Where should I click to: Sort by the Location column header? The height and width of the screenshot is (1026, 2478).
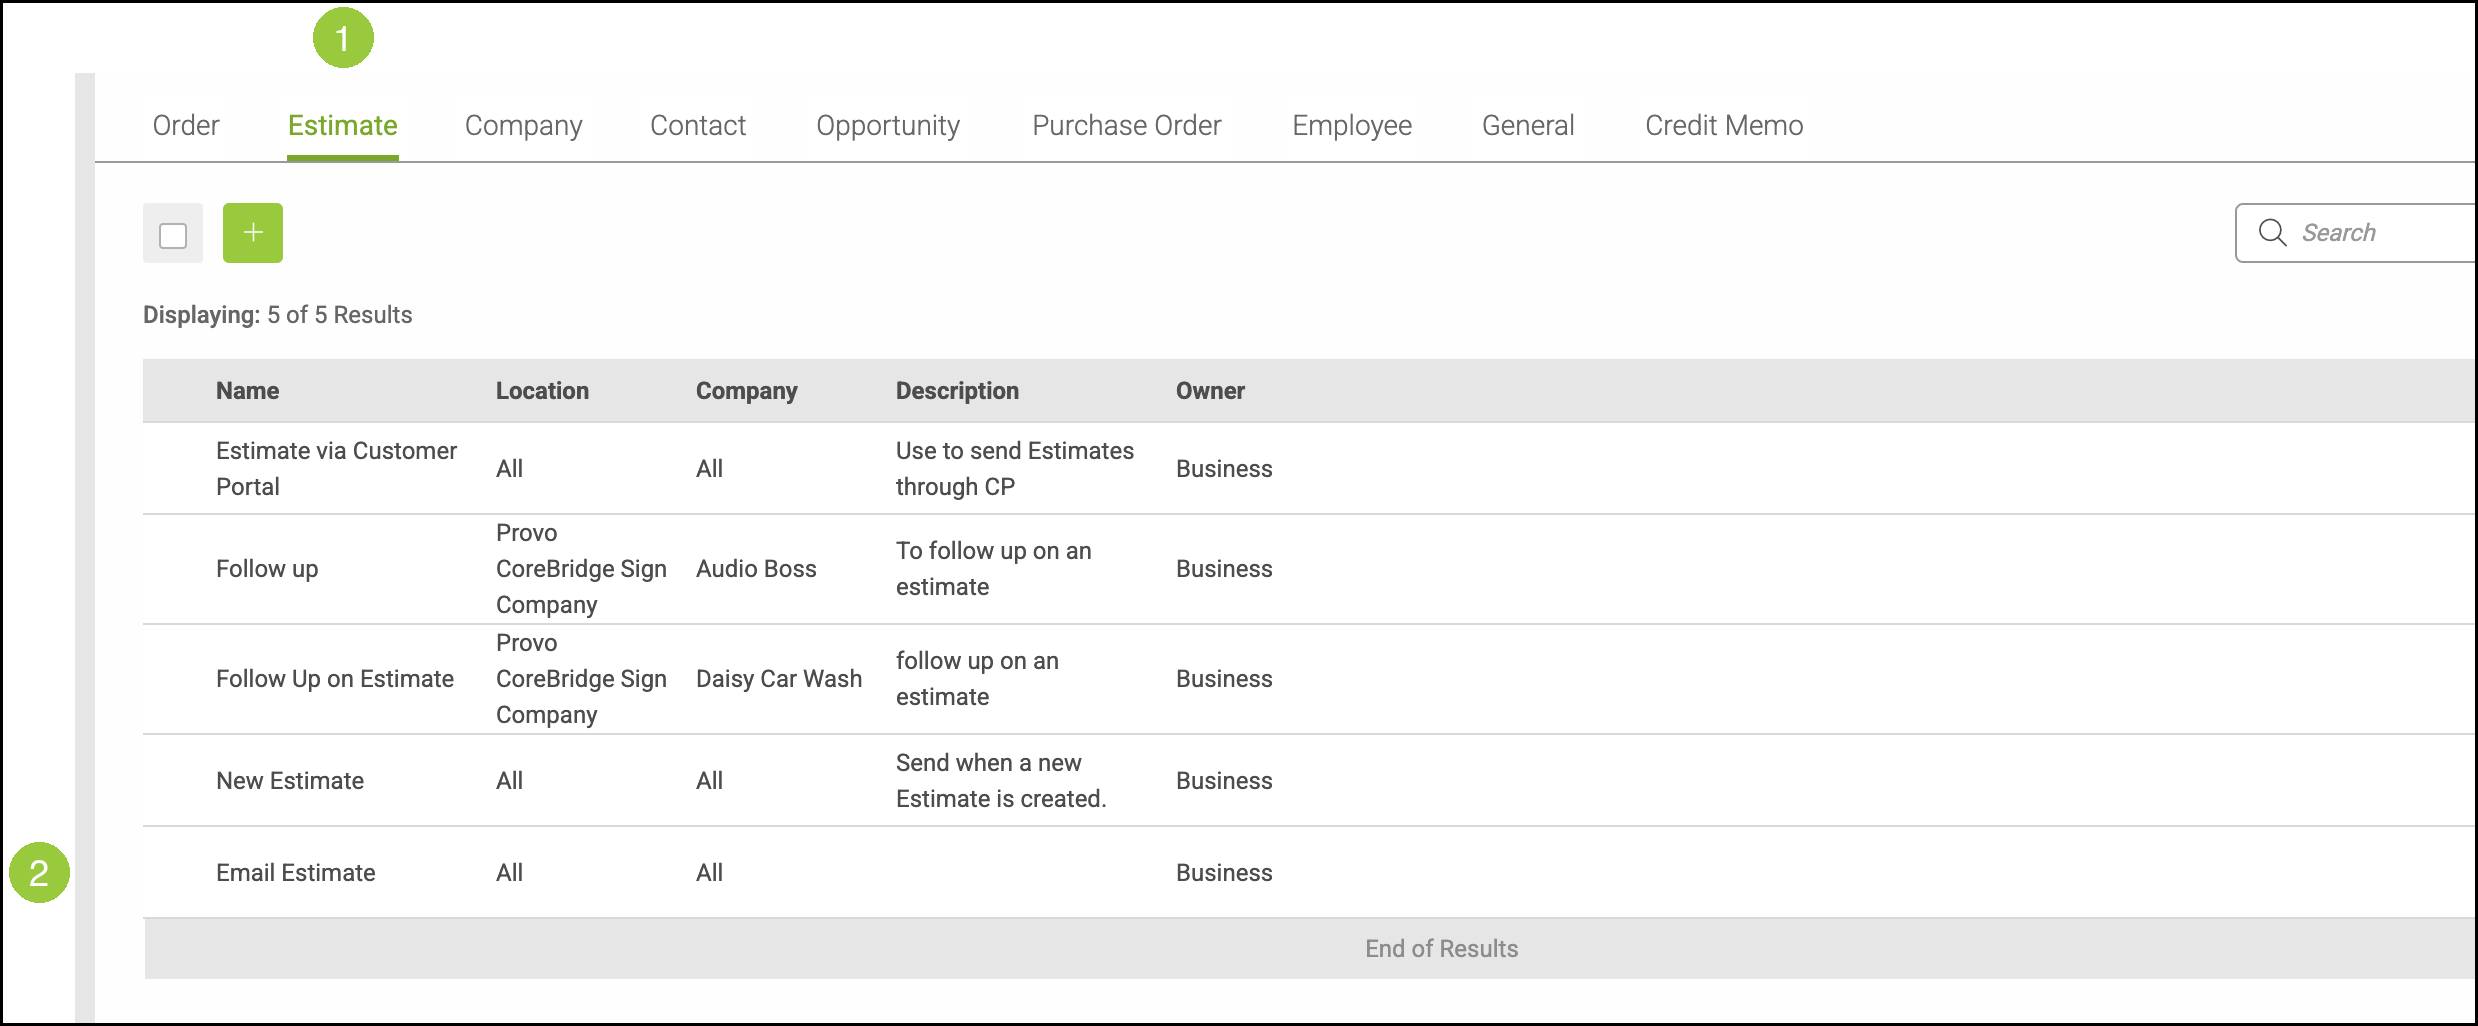click(542, 391)
